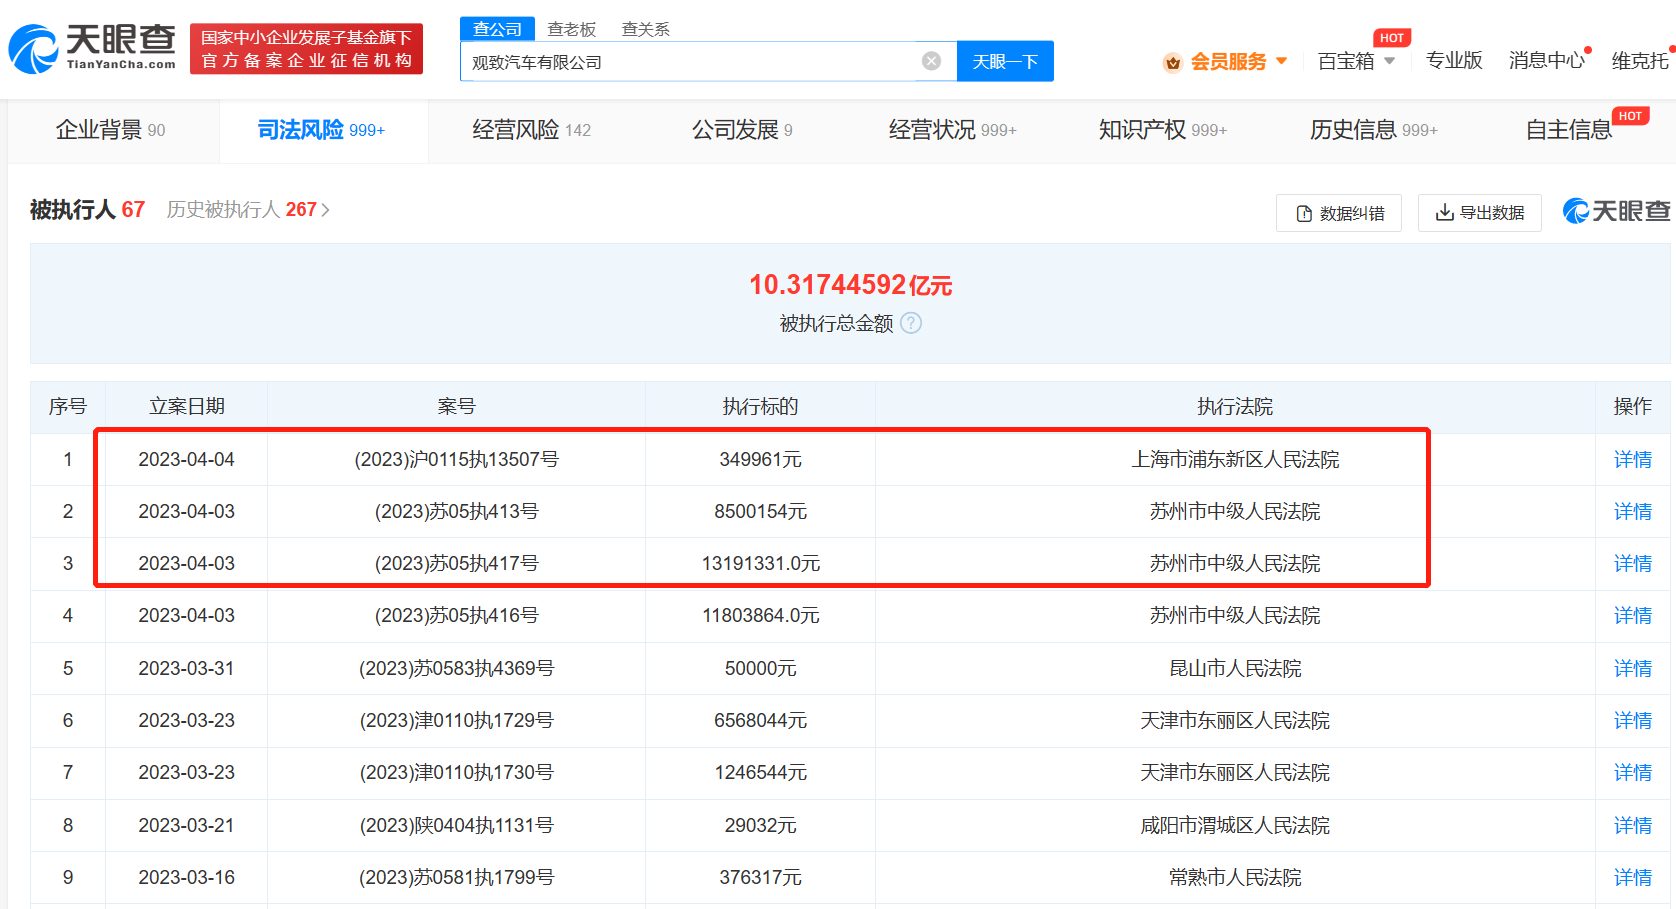Click the 数据纠错 button
Viewport: 1676px width, 909px height.
[1339, 213]
